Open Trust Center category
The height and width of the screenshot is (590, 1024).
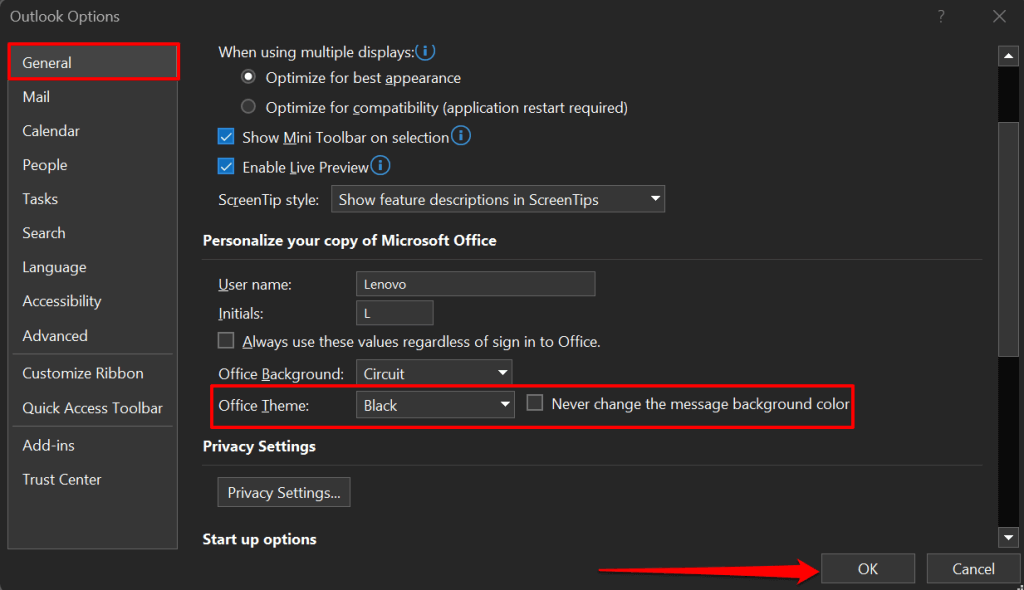(x=62, y=479)
